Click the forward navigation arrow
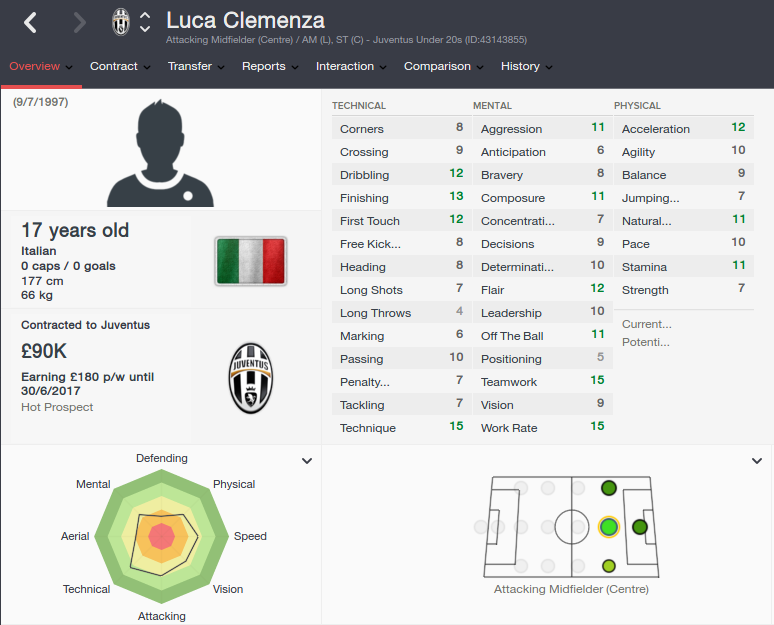 pos(79,23)
